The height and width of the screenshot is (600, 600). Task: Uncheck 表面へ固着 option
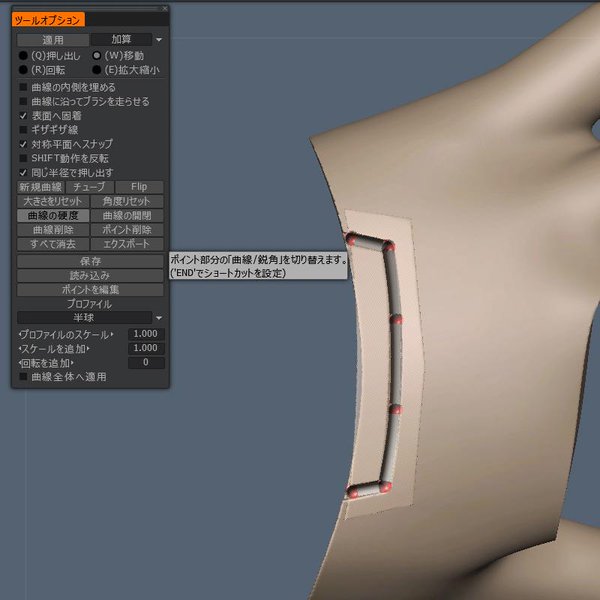(x=24, y=116)
